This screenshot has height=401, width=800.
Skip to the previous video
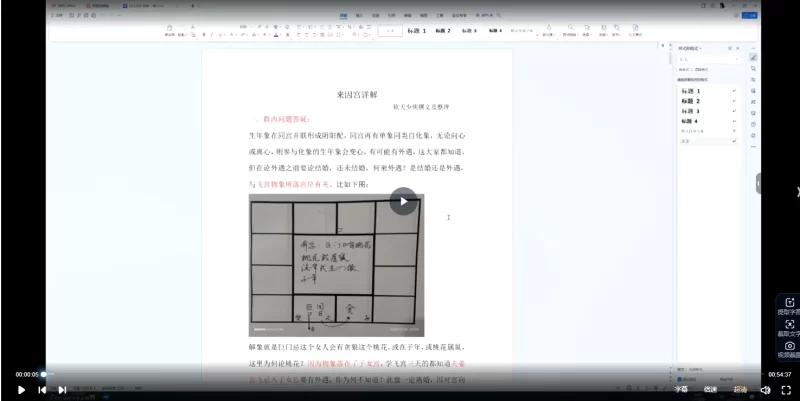point(42,390)
